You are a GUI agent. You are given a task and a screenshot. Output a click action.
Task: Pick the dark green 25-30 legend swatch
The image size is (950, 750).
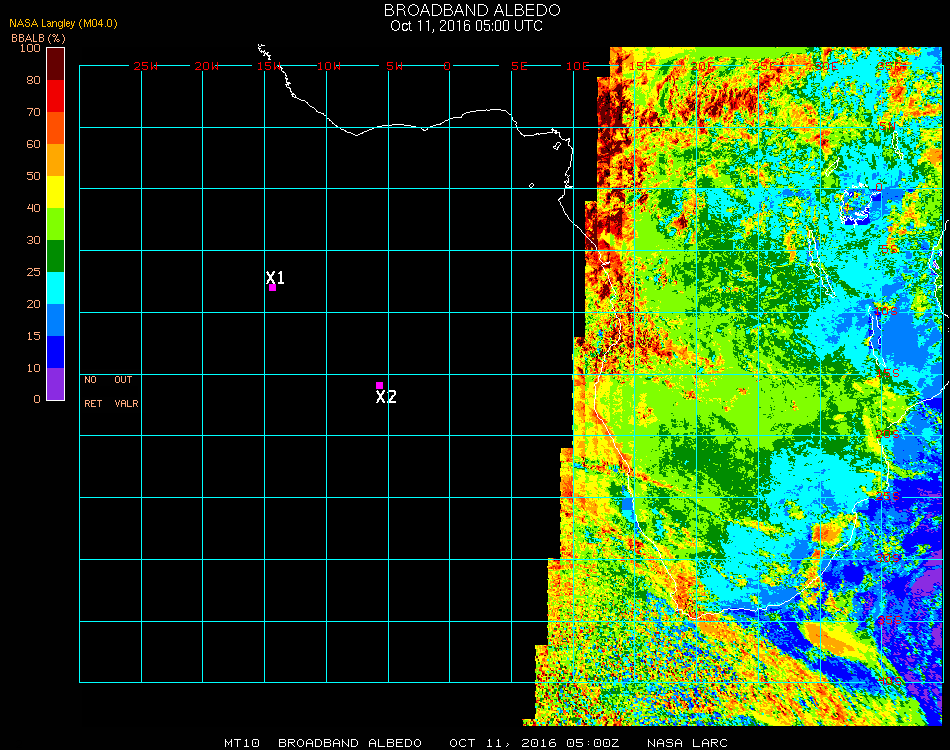56,256
